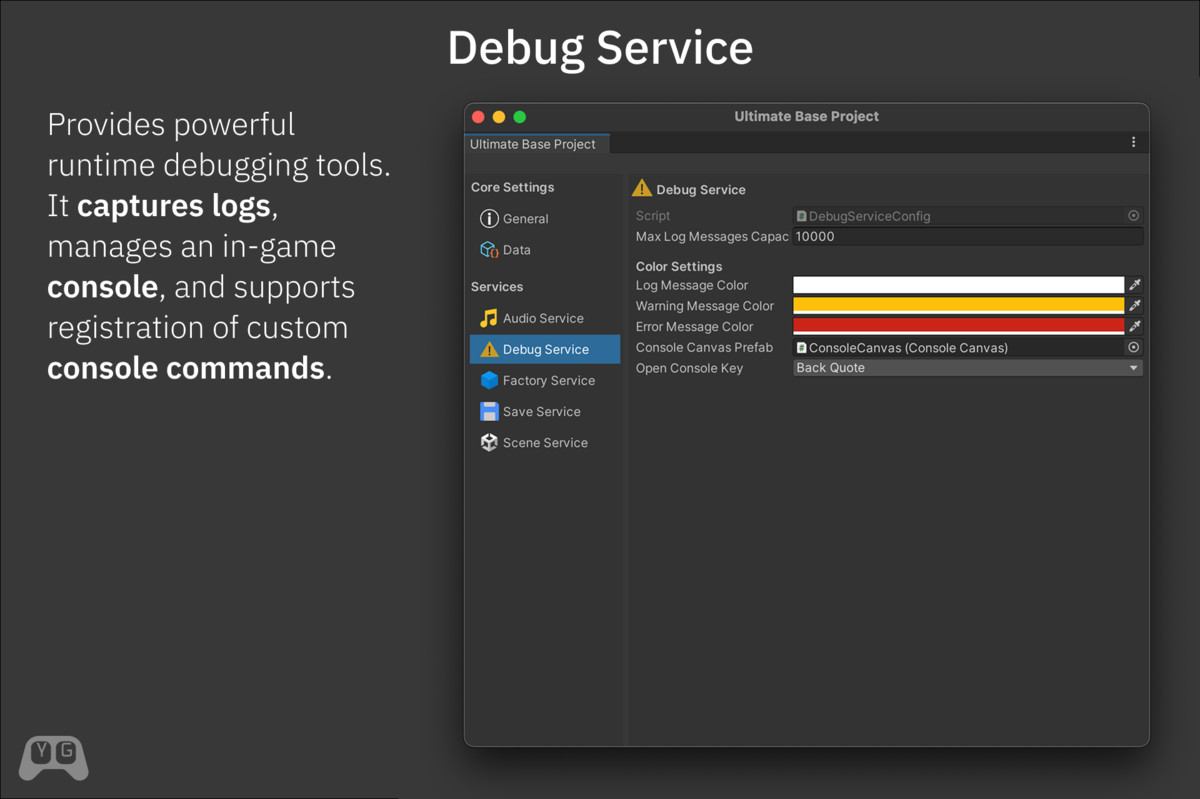Click the red Error Message Color swatch
Viewport: 1200px width, 799px height.
click(958, 326)
